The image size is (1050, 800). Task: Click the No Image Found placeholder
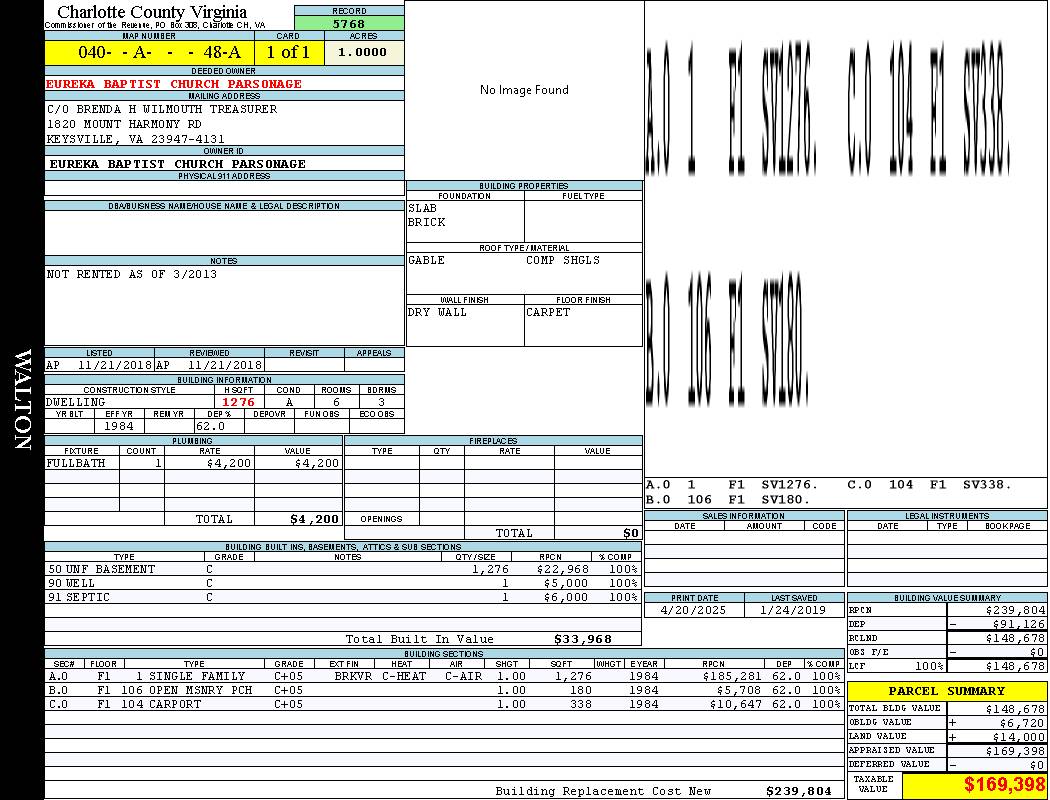pyautogui.click(x=524, y=90)
